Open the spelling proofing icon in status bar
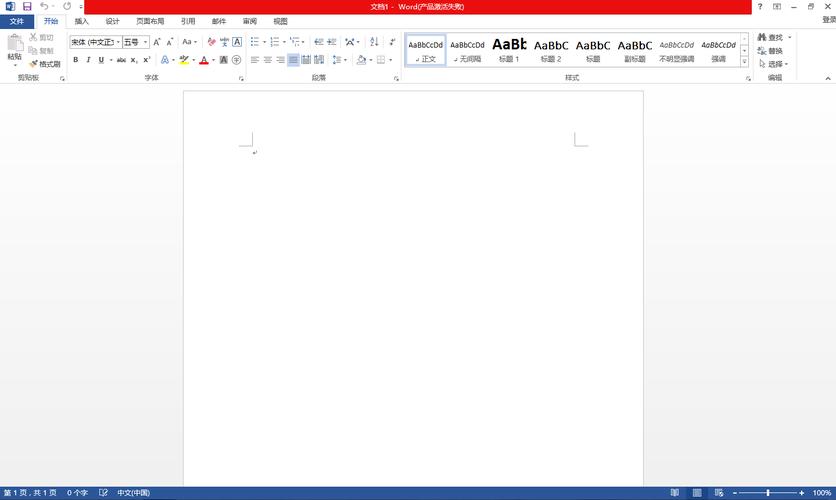This screenshot has height=500, width=836. pyautogui.click(x=103, y=493)
